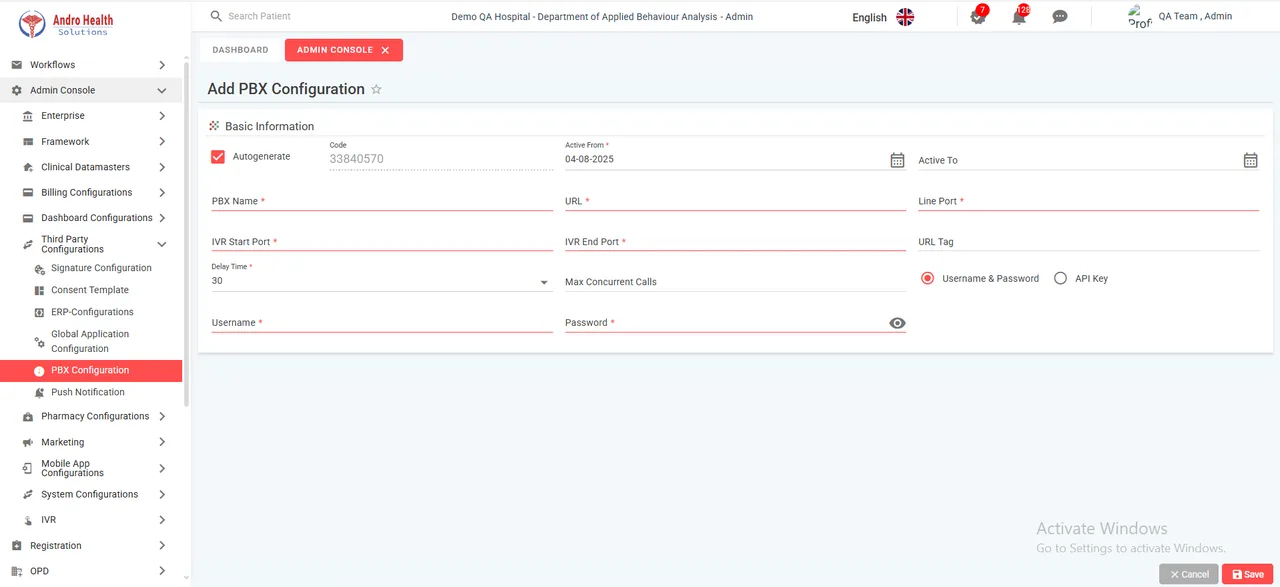The width and height of the screenshot is (1280, 587).
Task: Open the Delay Time dropdown
Action: coord(381,281)
